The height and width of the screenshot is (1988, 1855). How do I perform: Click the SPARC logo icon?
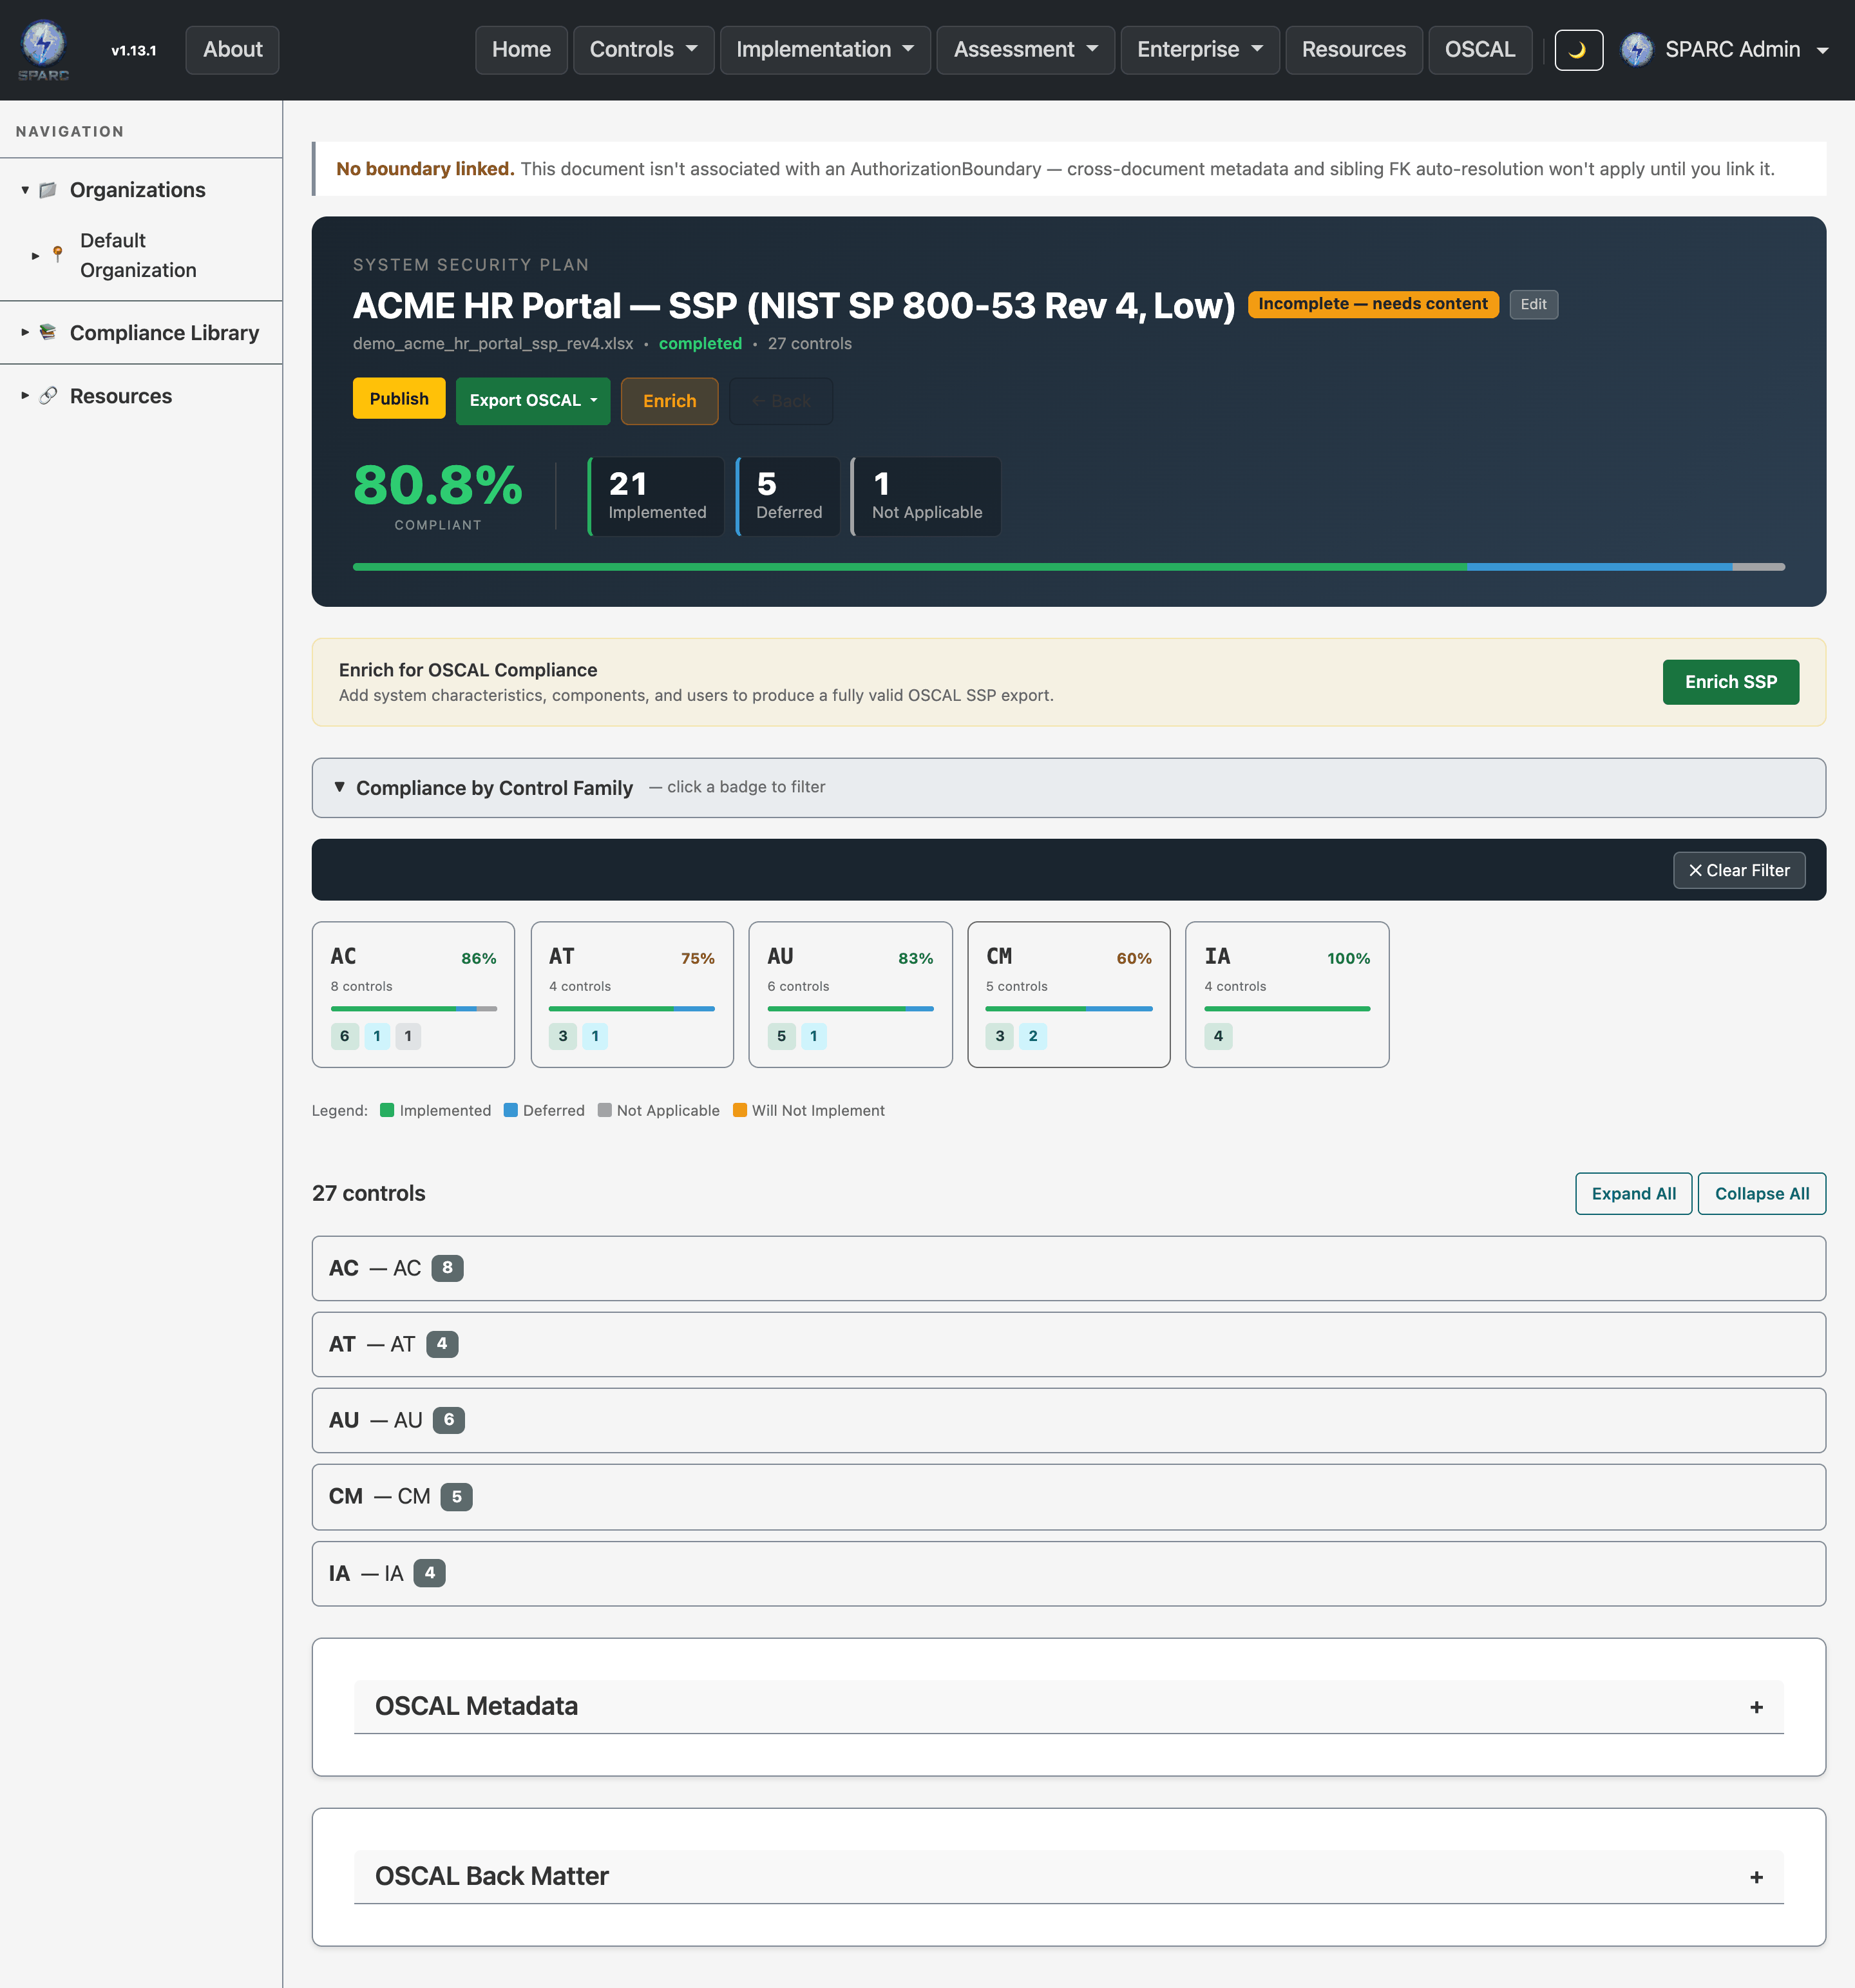[43, 49]
